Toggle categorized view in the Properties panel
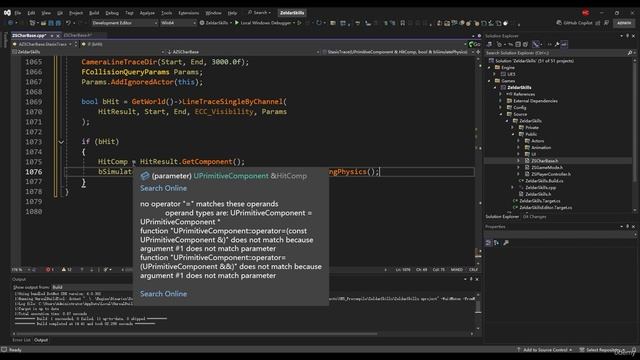The image size is (640, 360). tap(489, 243)
